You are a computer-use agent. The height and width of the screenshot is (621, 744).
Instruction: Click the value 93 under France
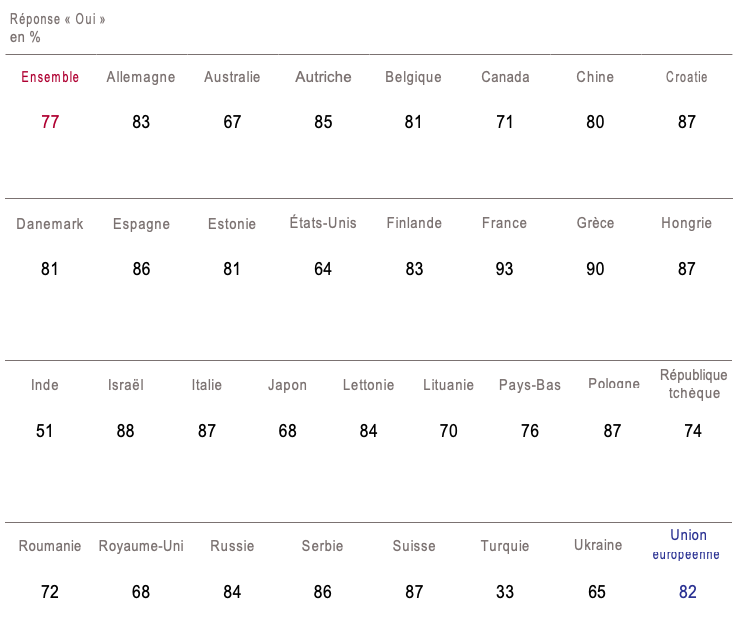tap(505, 269)
